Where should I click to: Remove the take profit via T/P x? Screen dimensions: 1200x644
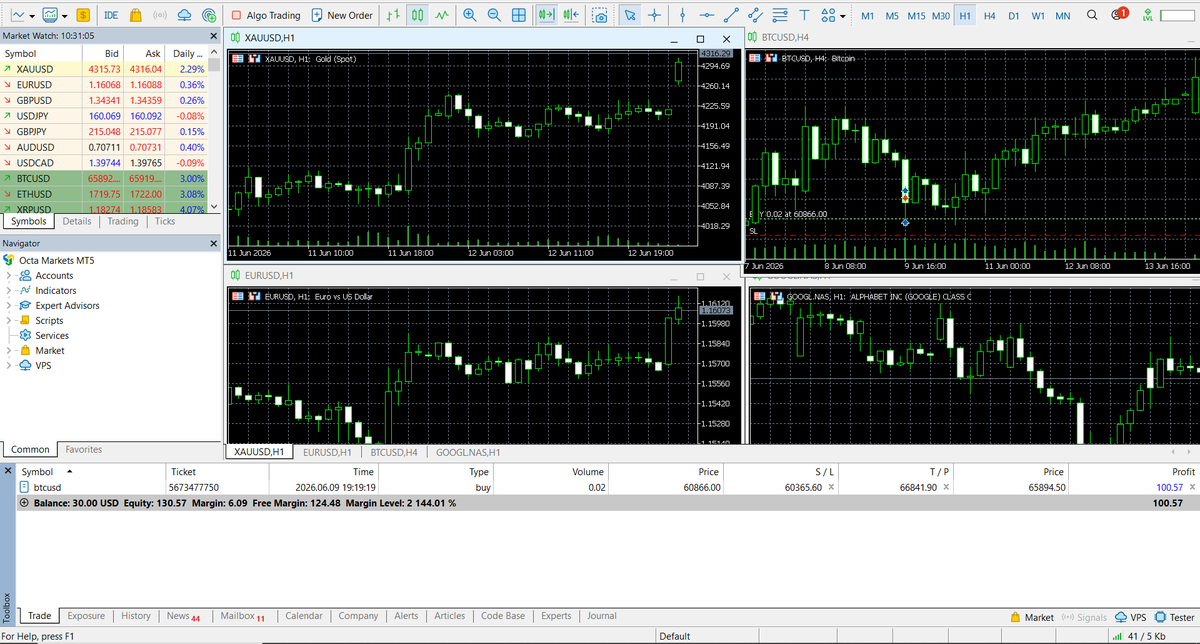[x=946, y=487]
